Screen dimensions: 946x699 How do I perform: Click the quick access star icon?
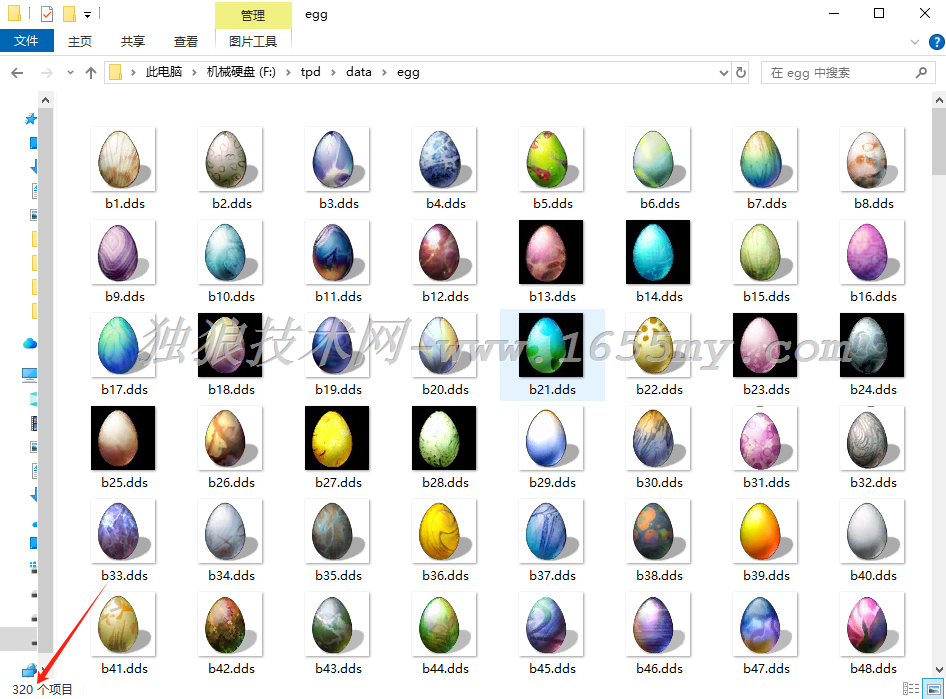[x=30, y=118]
